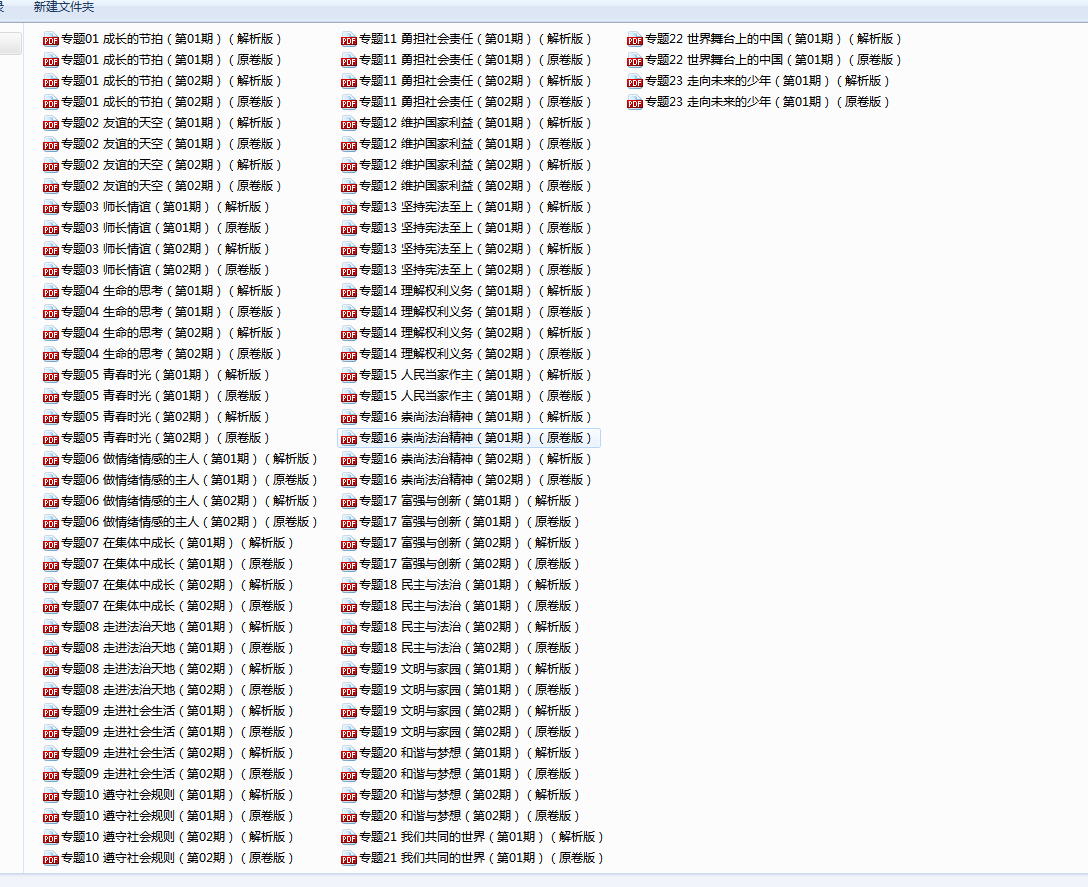Image resolution: width=1088 pixels, height=887 pixels.
Task: Select file 专题19 文明与家园（第01期）（原卷版）
Action: [461, 690]
